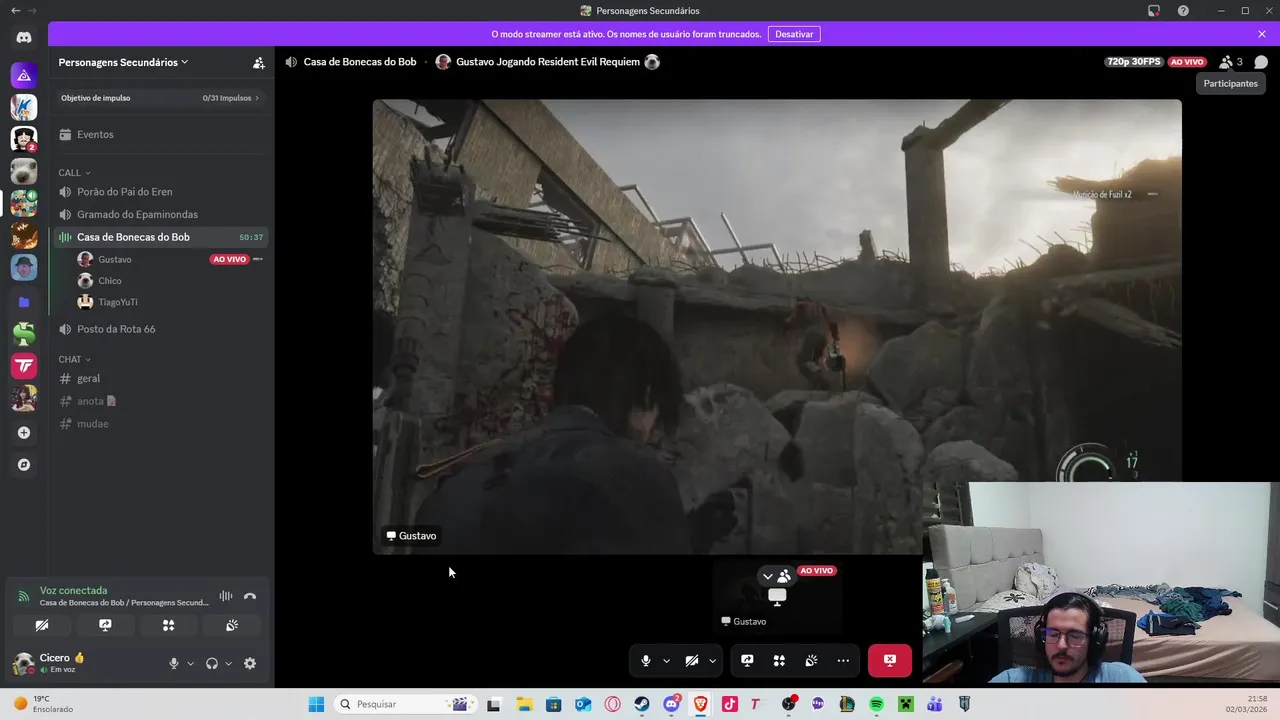The image size is (1280, 720).
Task: Launch activities from bottom call bar
Action: [779, 660]
